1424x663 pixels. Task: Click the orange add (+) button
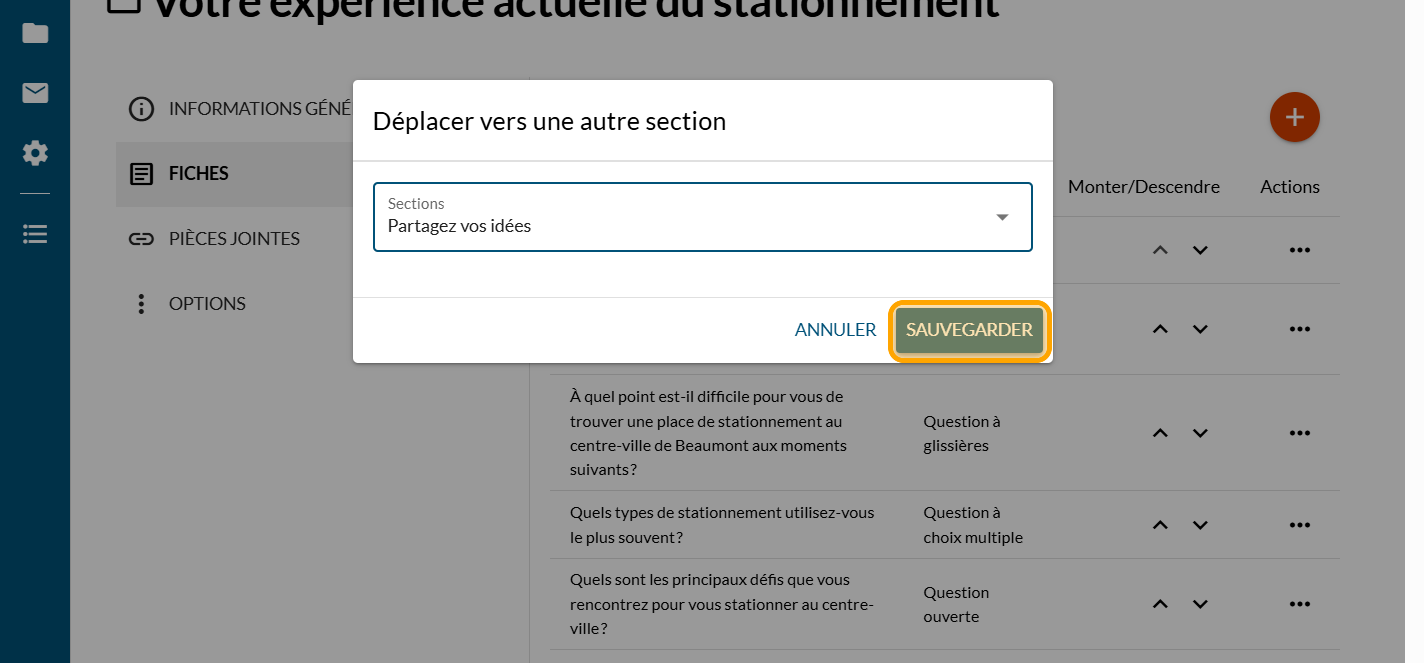click(1294, 117)
